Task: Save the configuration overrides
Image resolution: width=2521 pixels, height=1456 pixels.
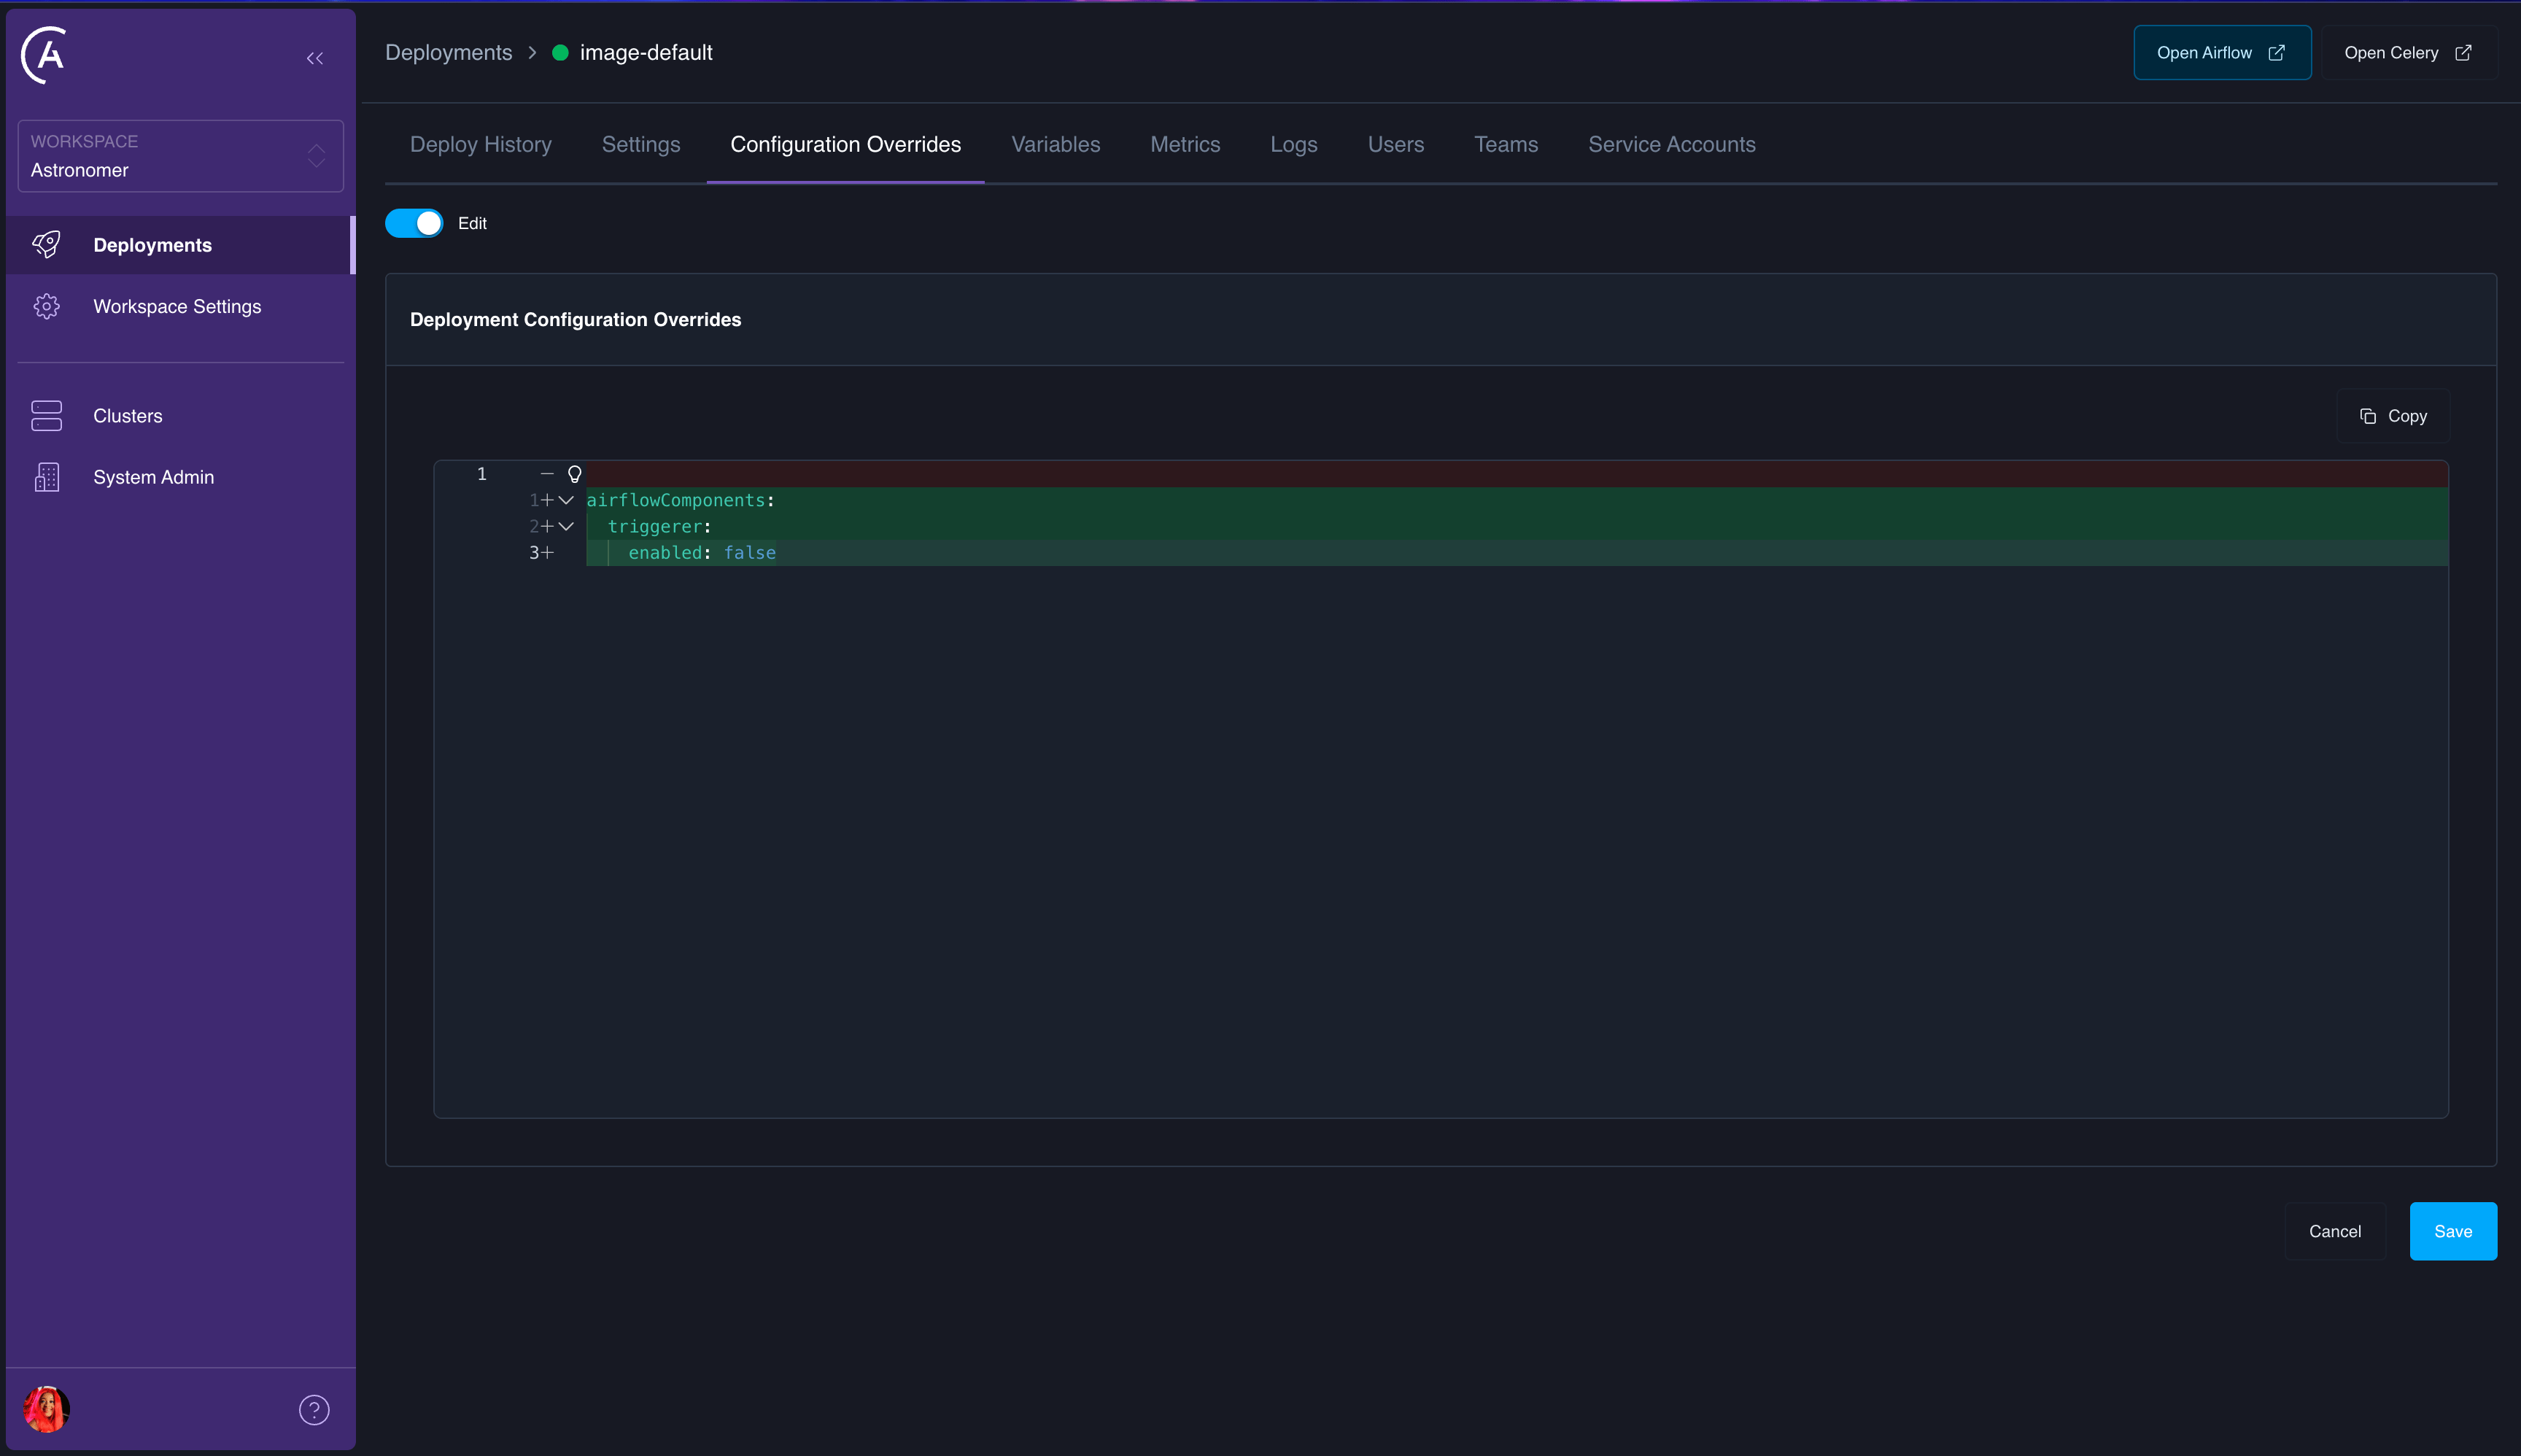Action: click(x=2453, y=1231)
